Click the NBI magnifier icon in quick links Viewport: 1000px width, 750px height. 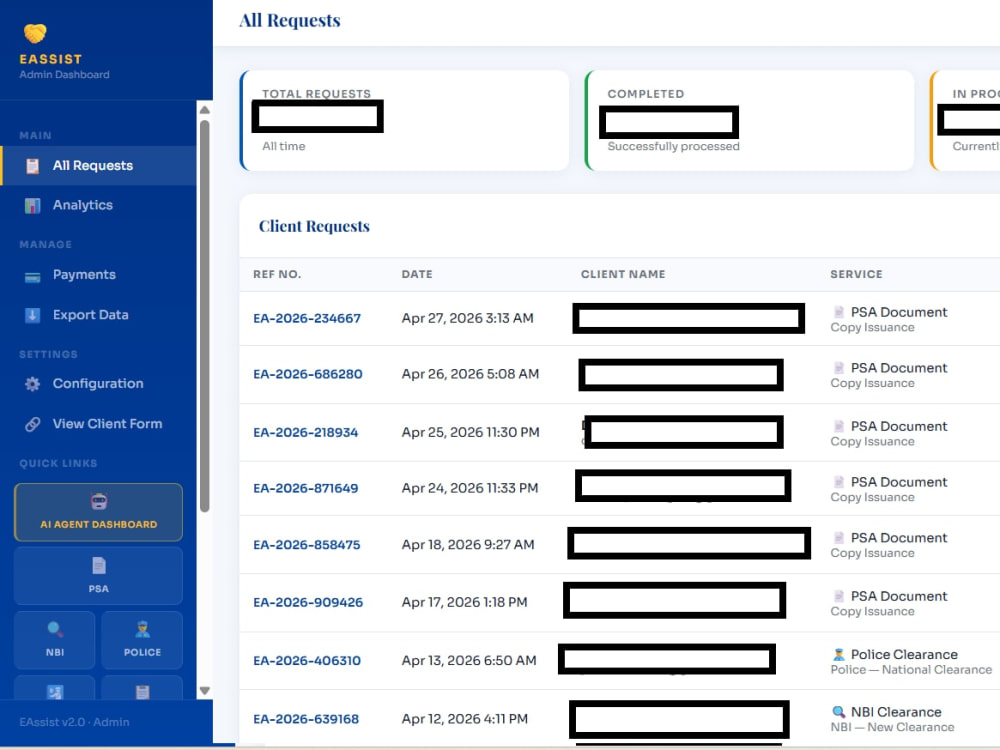[55, 629]
